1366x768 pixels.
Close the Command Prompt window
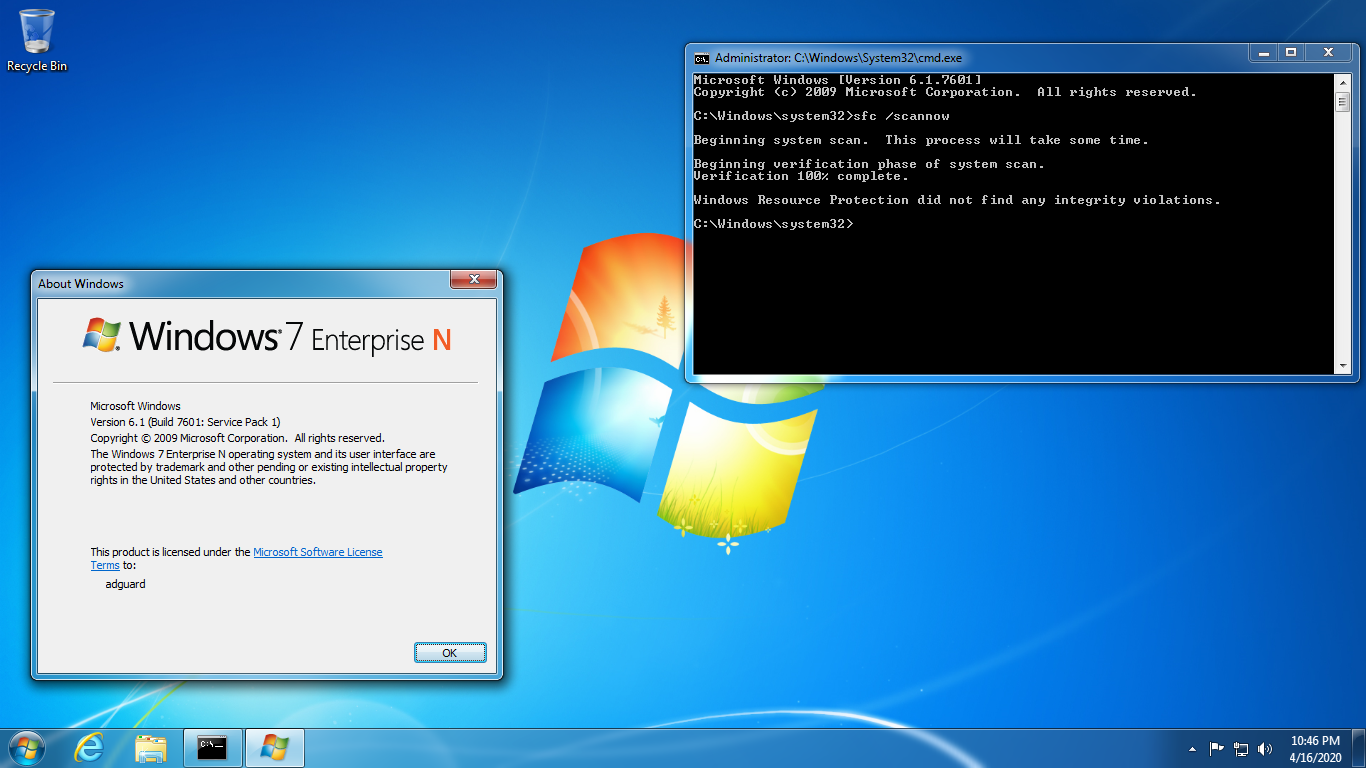pos(1328,52)
